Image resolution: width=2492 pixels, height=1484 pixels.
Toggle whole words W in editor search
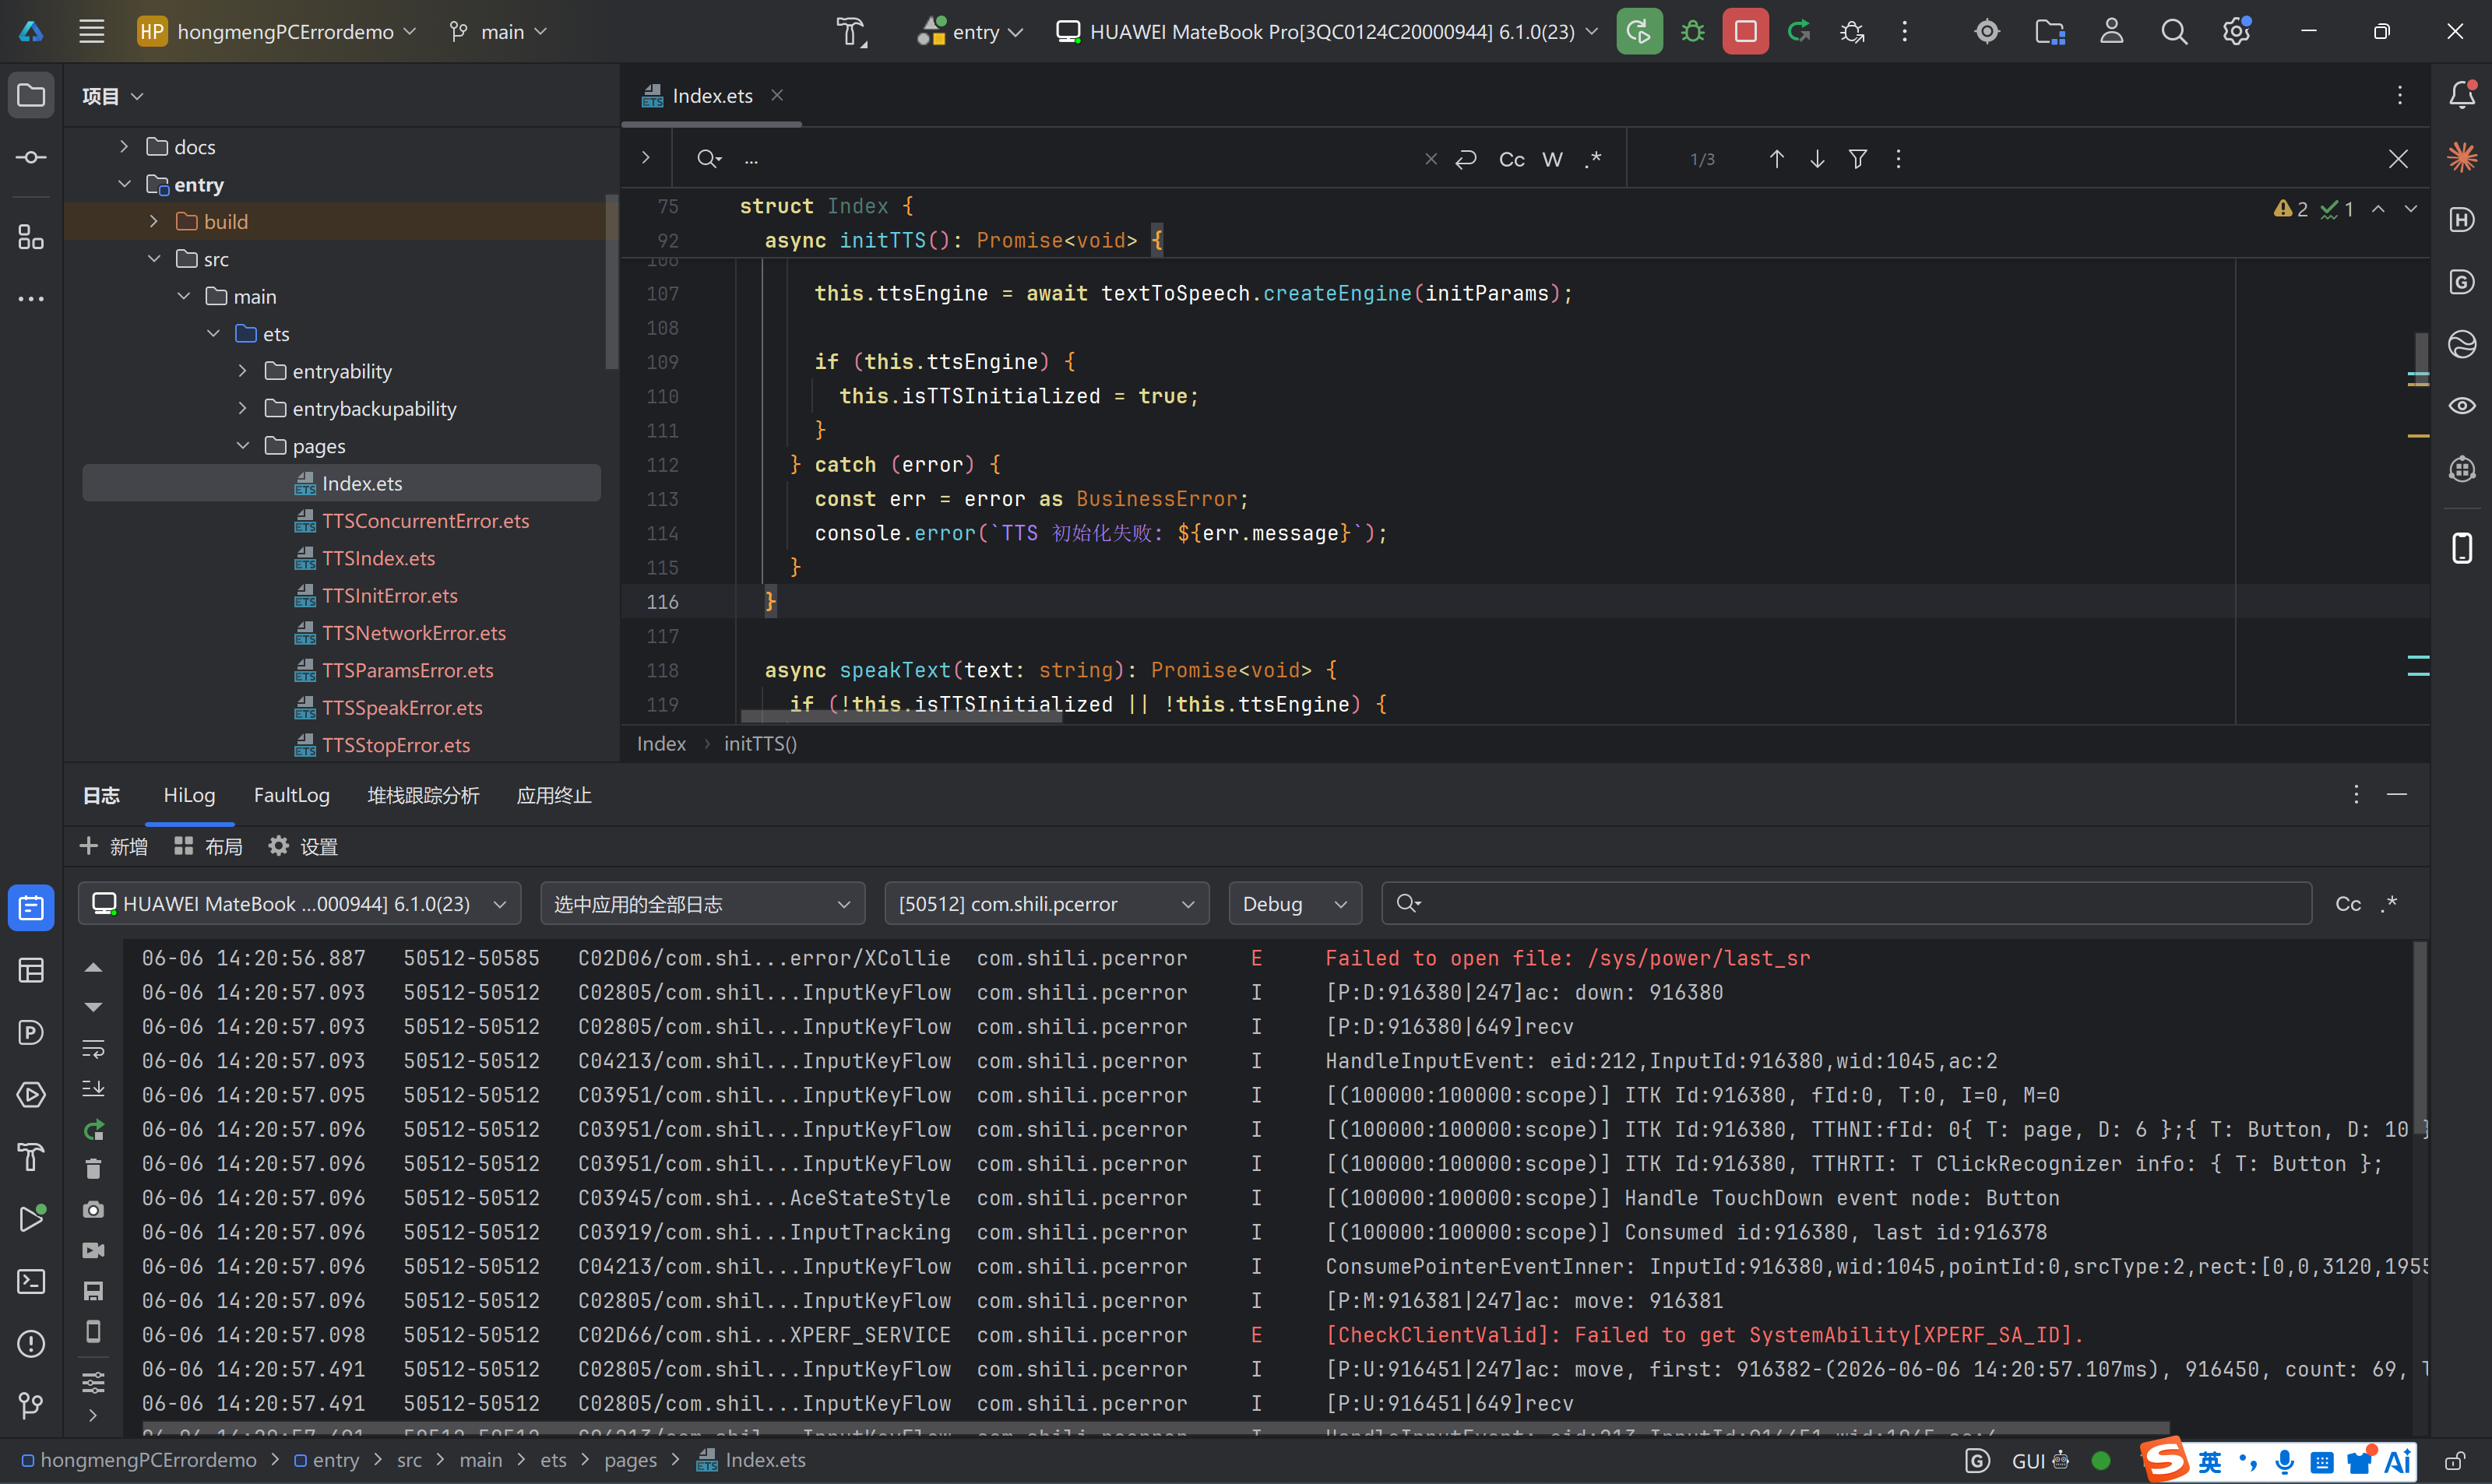(x=1552, y=159)
